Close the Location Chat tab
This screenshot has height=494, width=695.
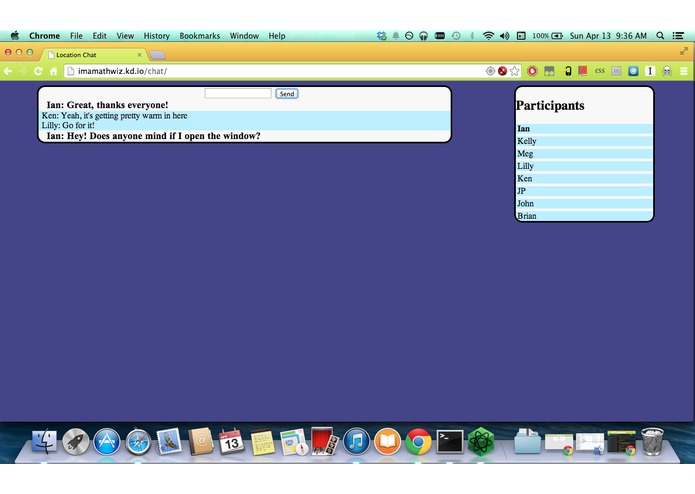pos(140,55)
